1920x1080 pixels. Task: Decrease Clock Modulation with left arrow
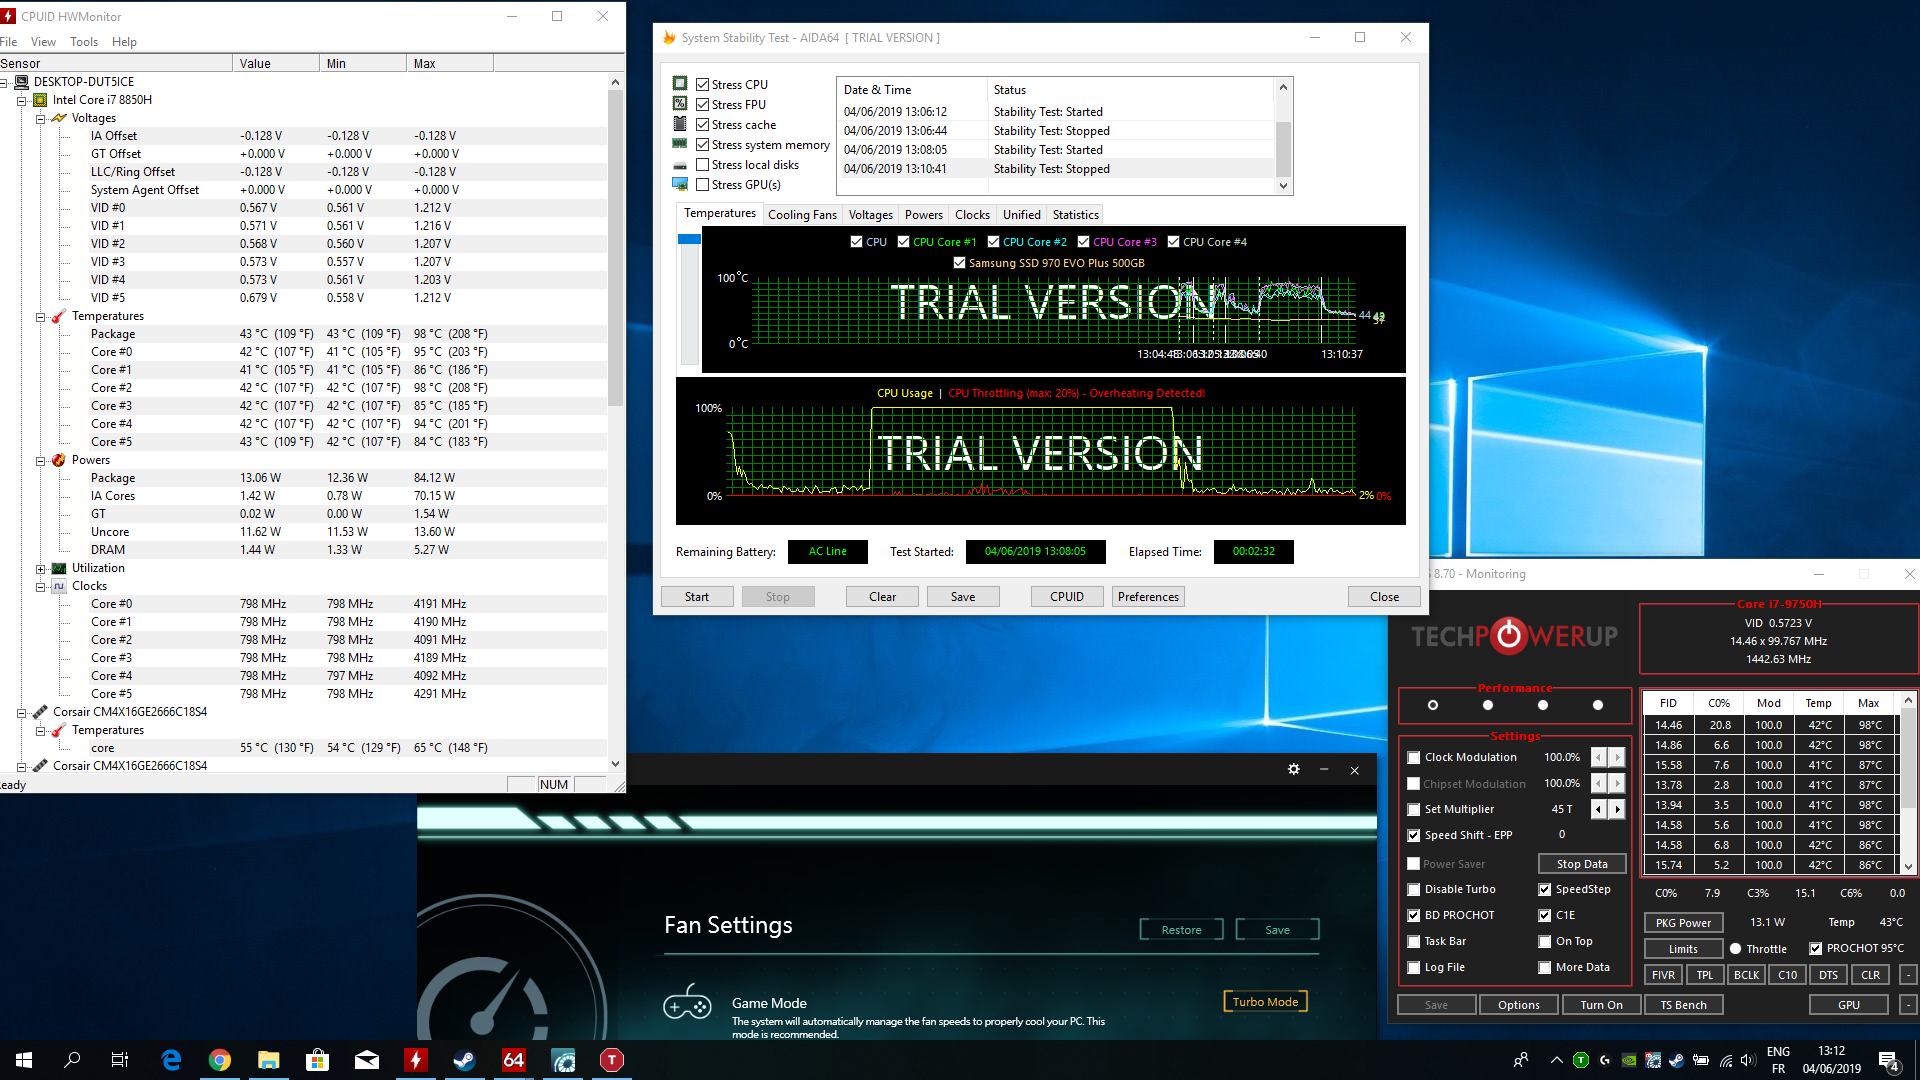(x=1598, y=758)
